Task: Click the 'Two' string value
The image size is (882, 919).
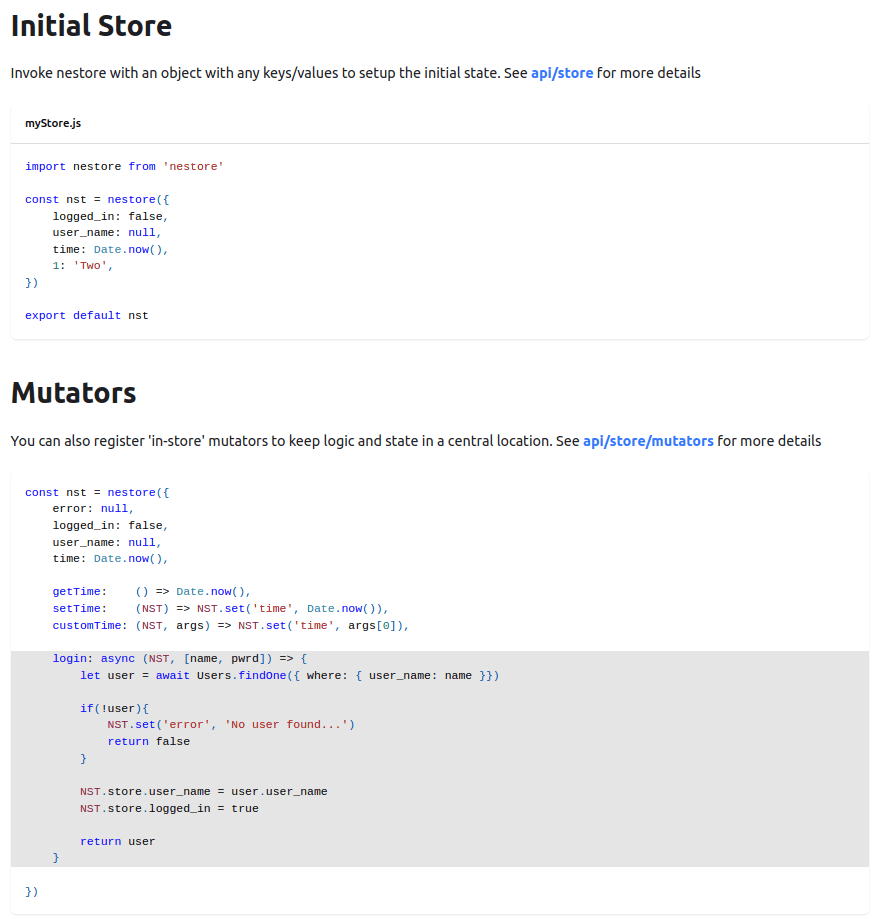Action: coord(93,266)
